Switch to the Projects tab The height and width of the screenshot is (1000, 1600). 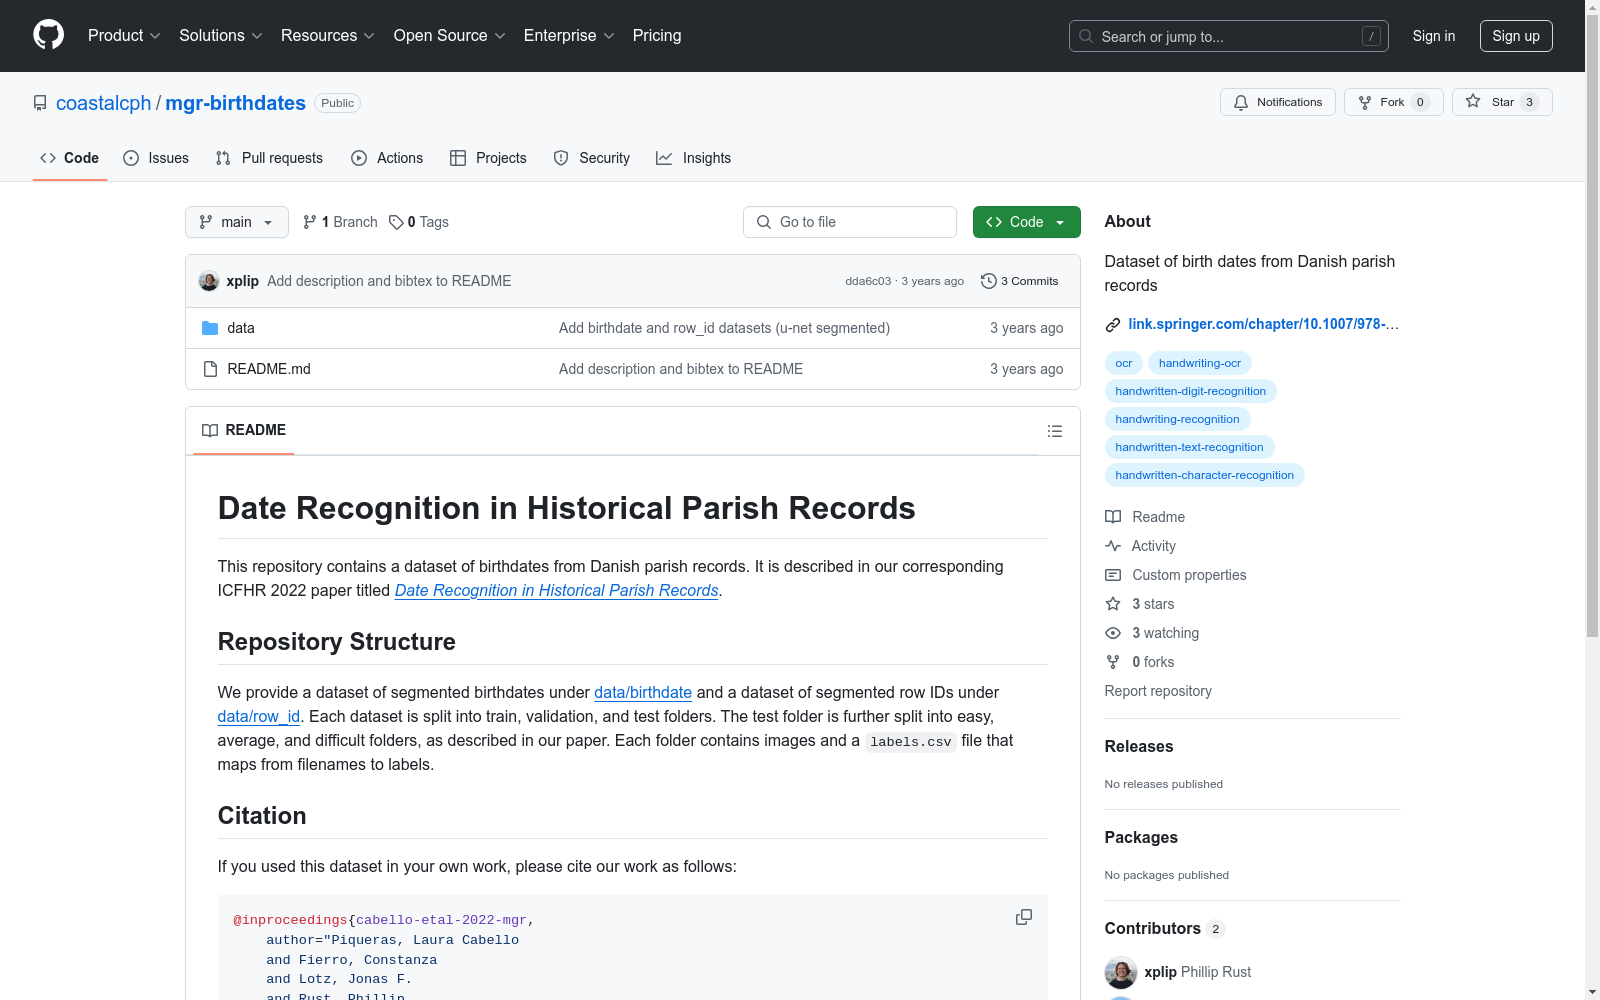(488, 158)
